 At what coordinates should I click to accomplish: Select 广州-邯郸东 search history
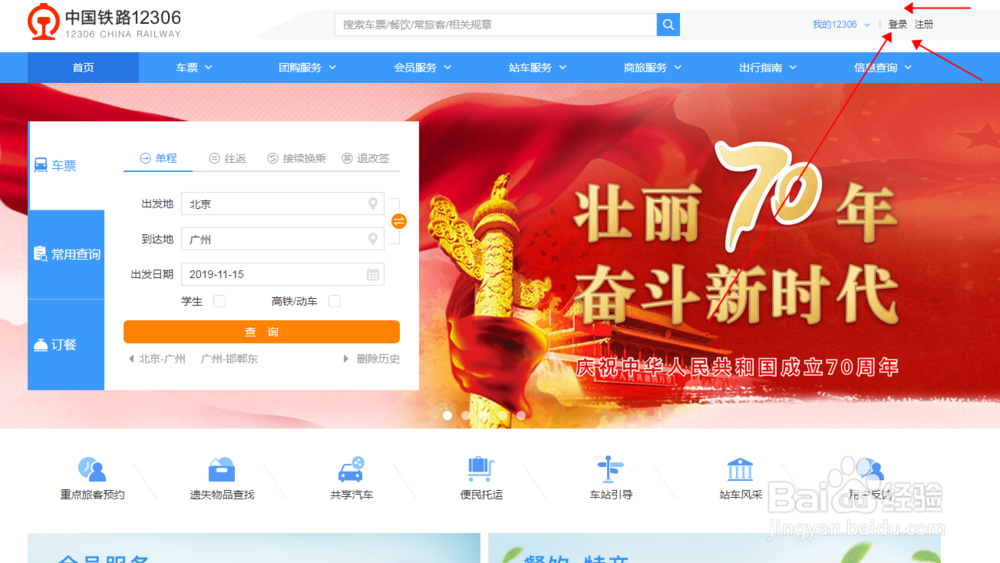[229, 359]
